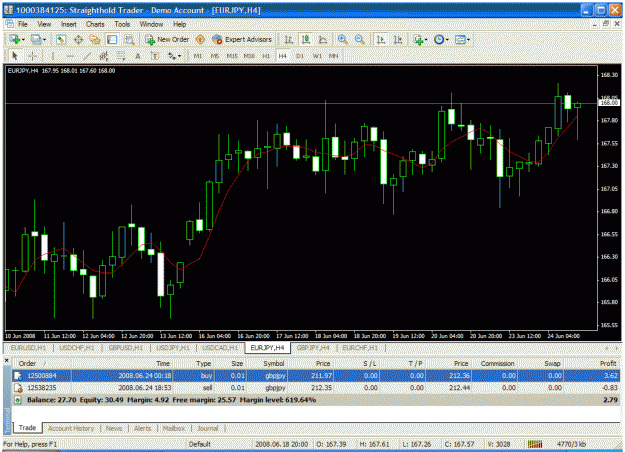Select the crosshair tool
Viewport: 625px width, 452px height.
(32, 56)
